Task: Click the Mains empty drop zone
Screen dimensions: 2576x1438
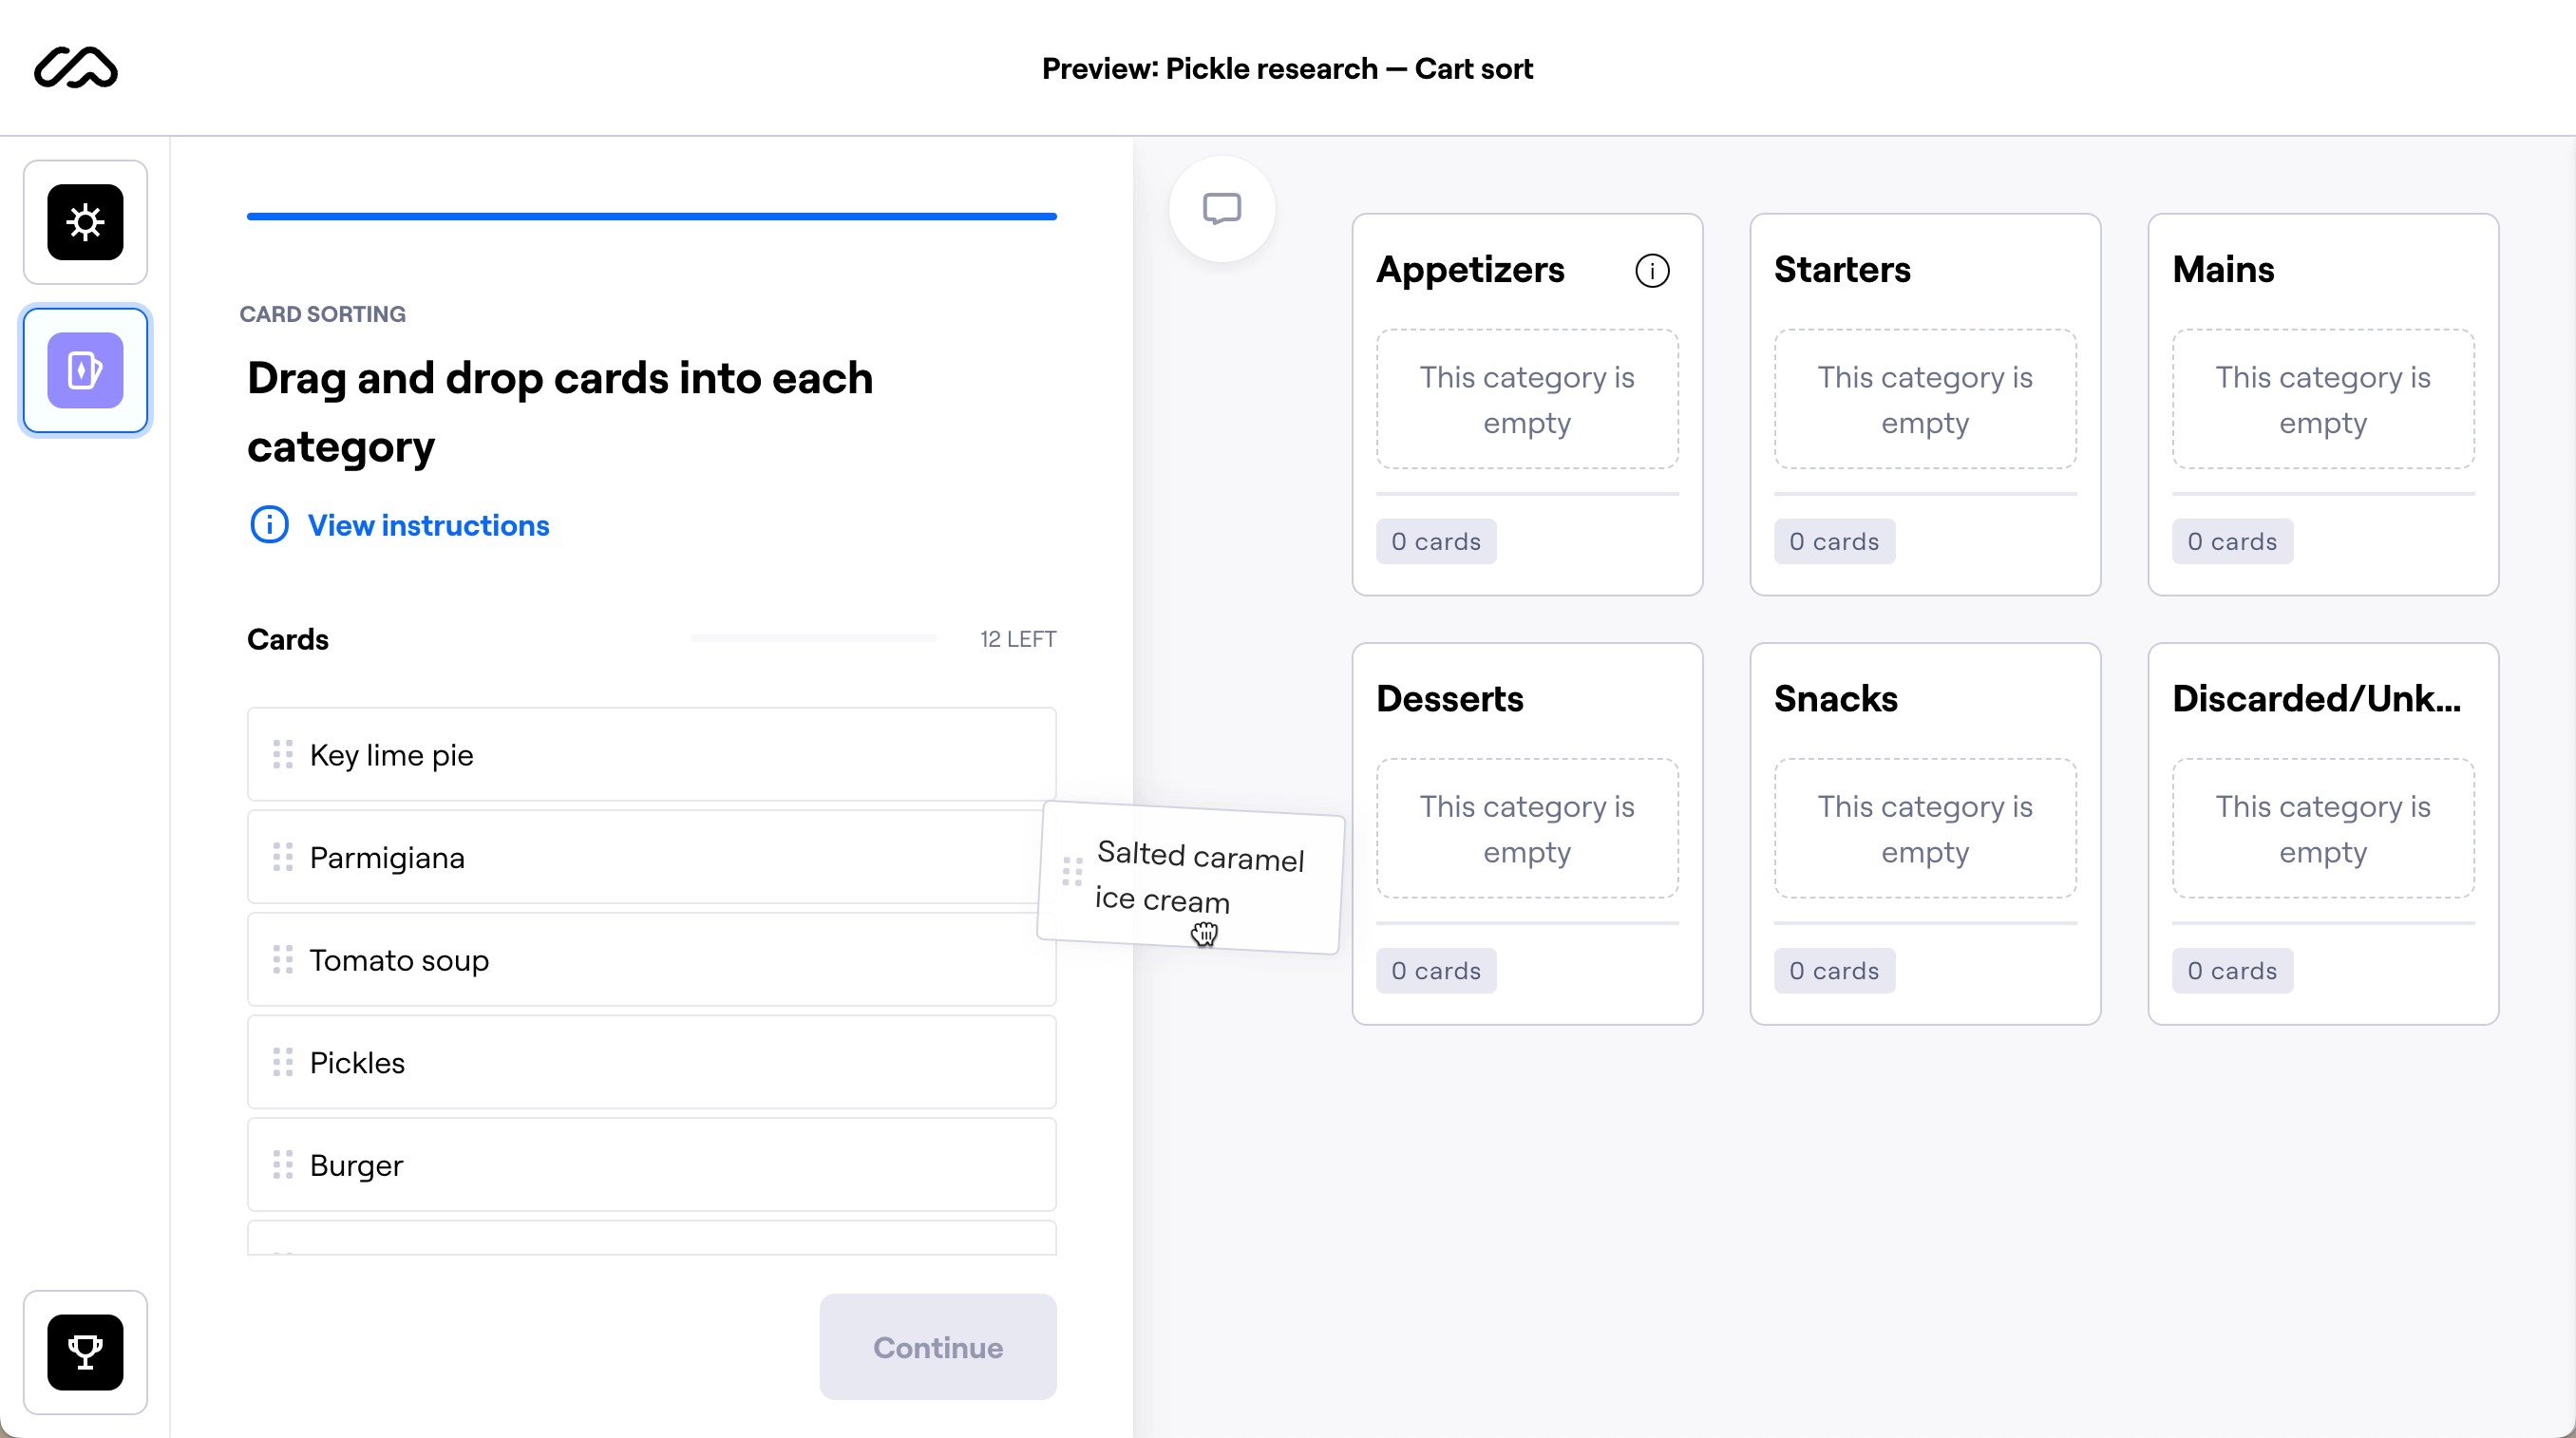Action: (2322, 400)
